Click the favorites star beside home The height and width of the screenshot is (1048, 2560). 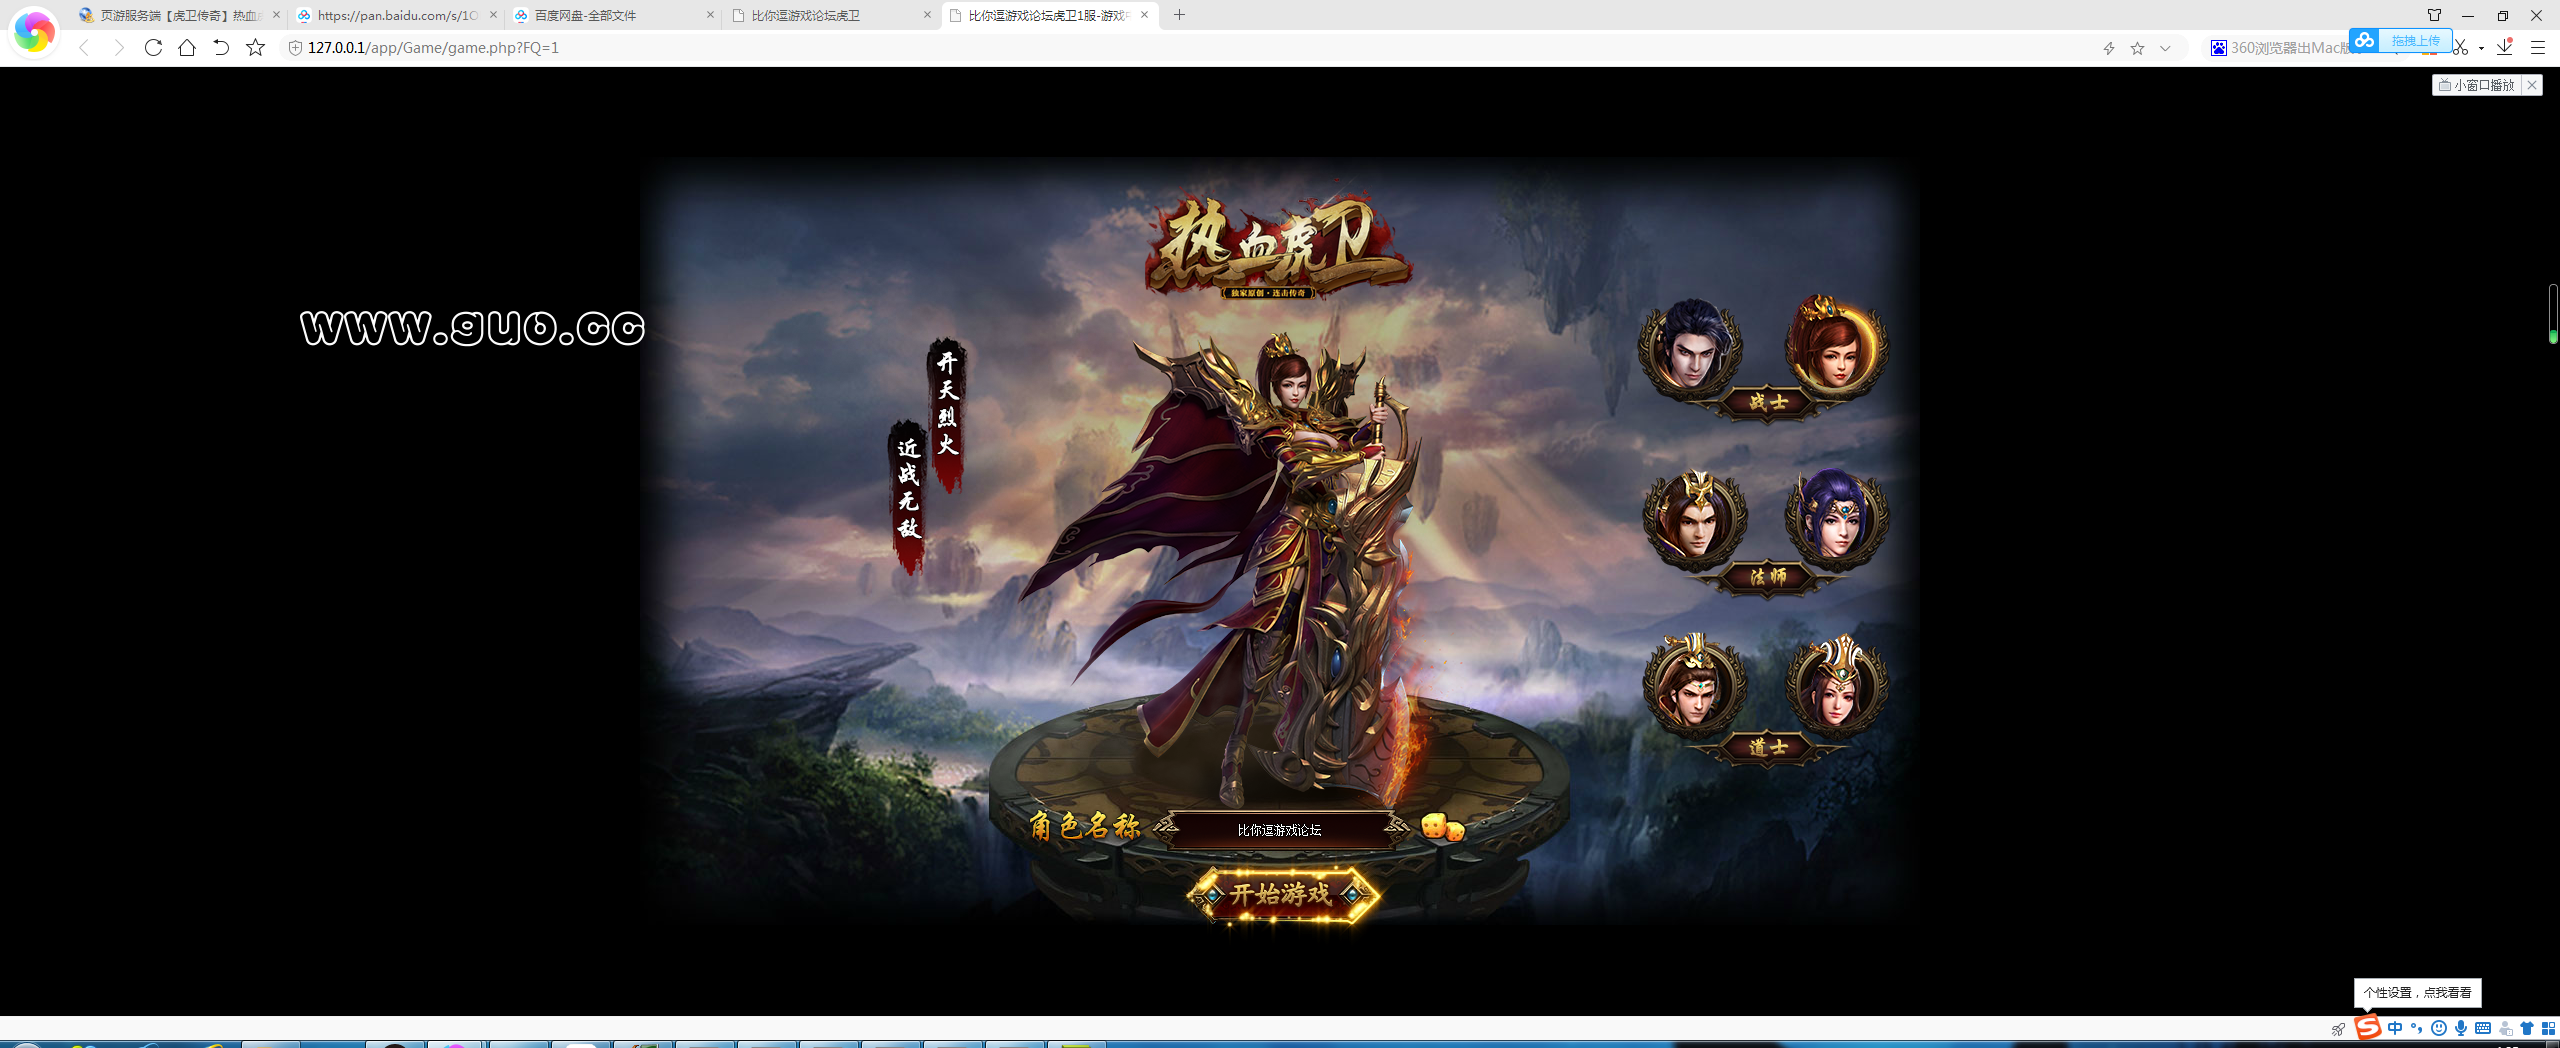[255, 47]
